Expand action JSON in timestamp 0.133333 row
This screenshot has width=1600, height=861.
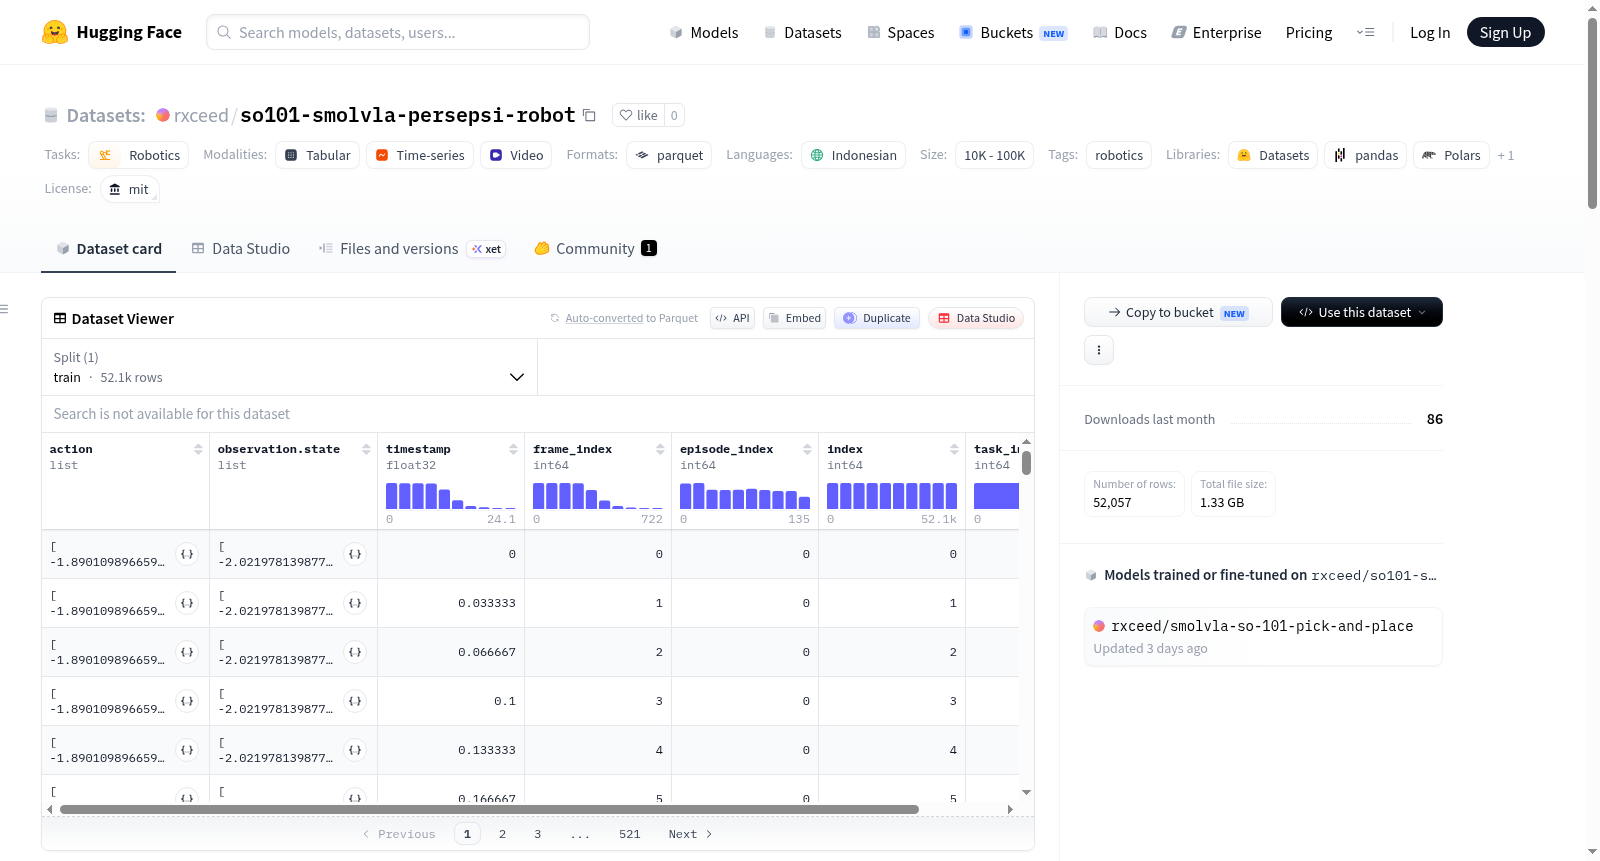click(187, 750)
